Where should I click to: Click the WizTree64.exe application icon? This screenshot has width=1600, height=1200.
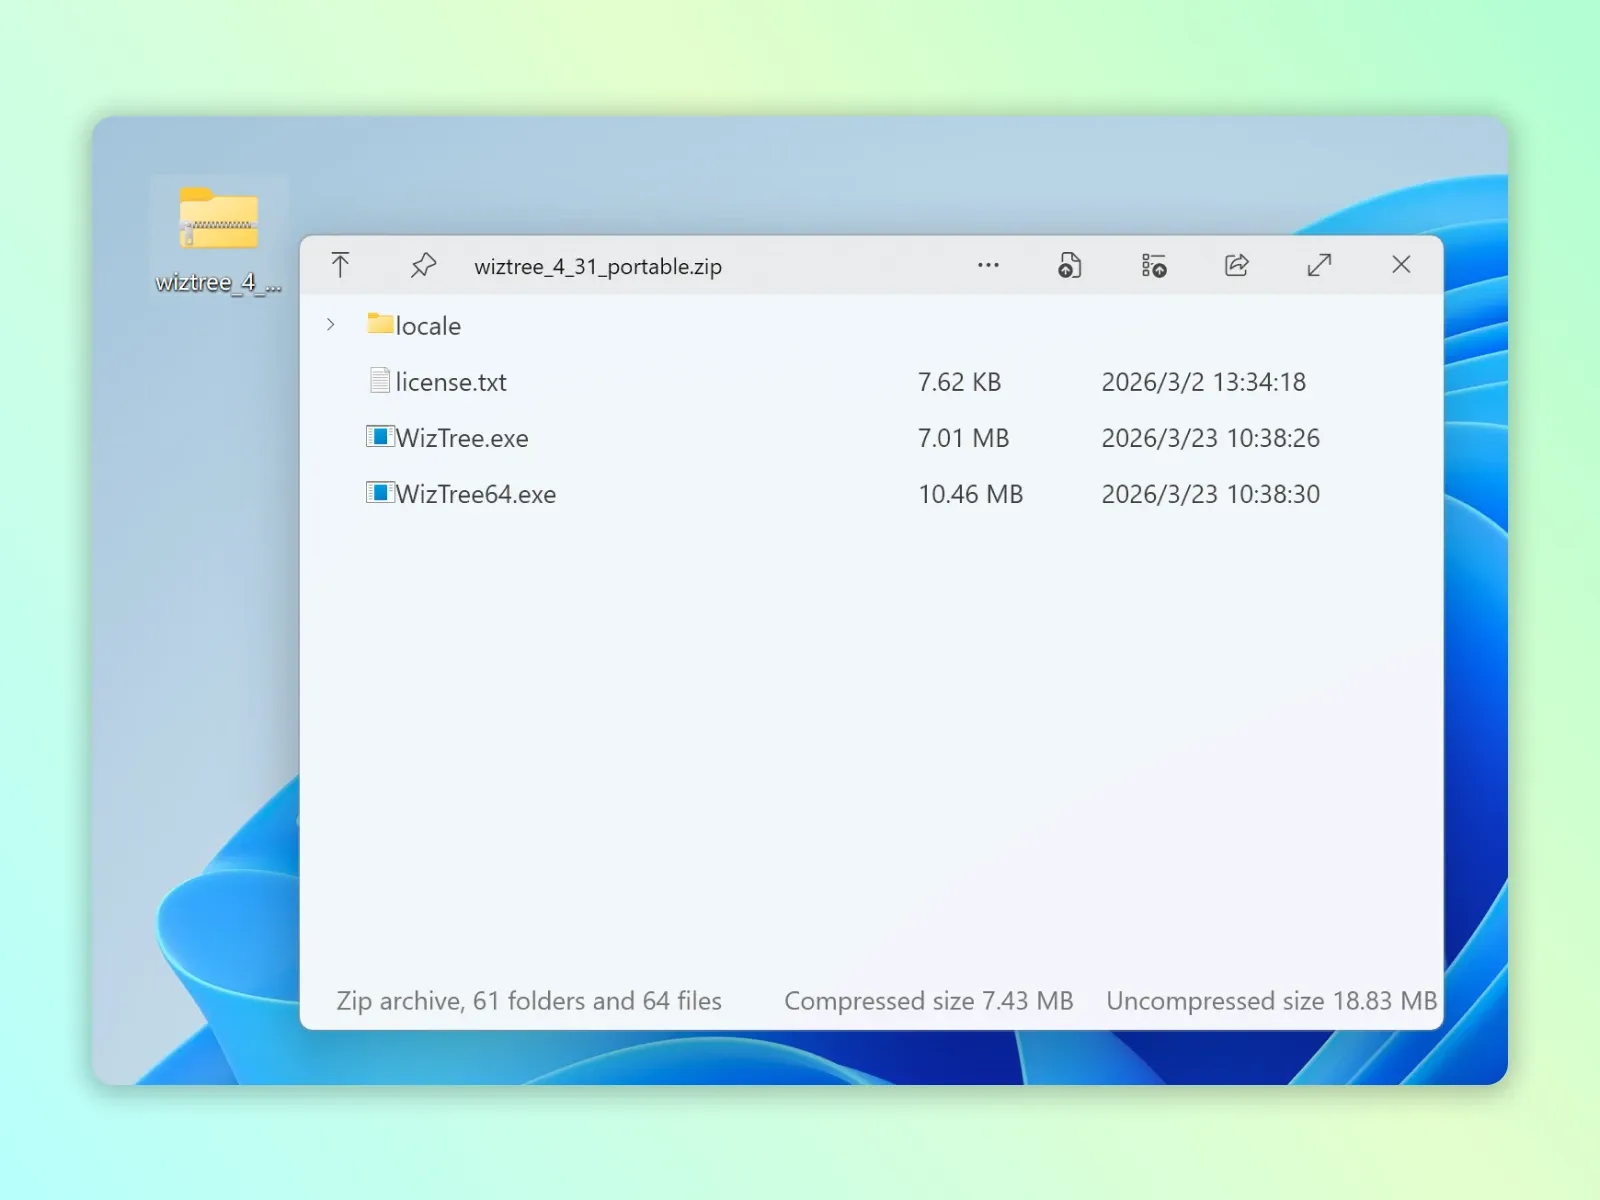click(380, 492)
